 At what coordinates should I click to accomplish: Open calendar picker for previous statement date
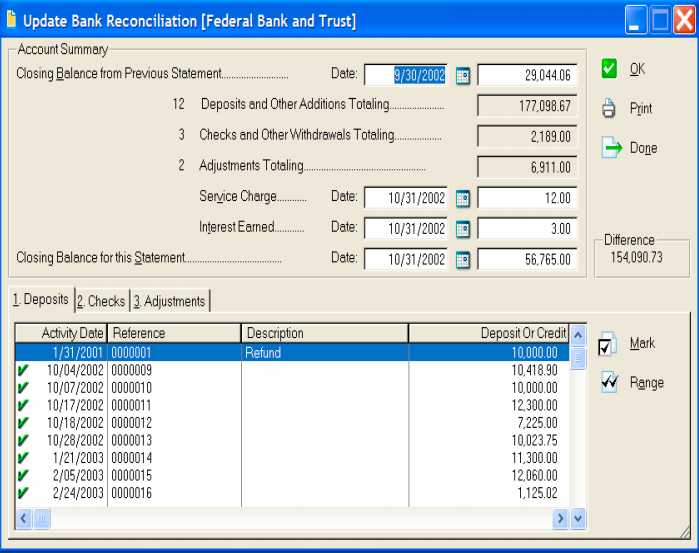463,75
